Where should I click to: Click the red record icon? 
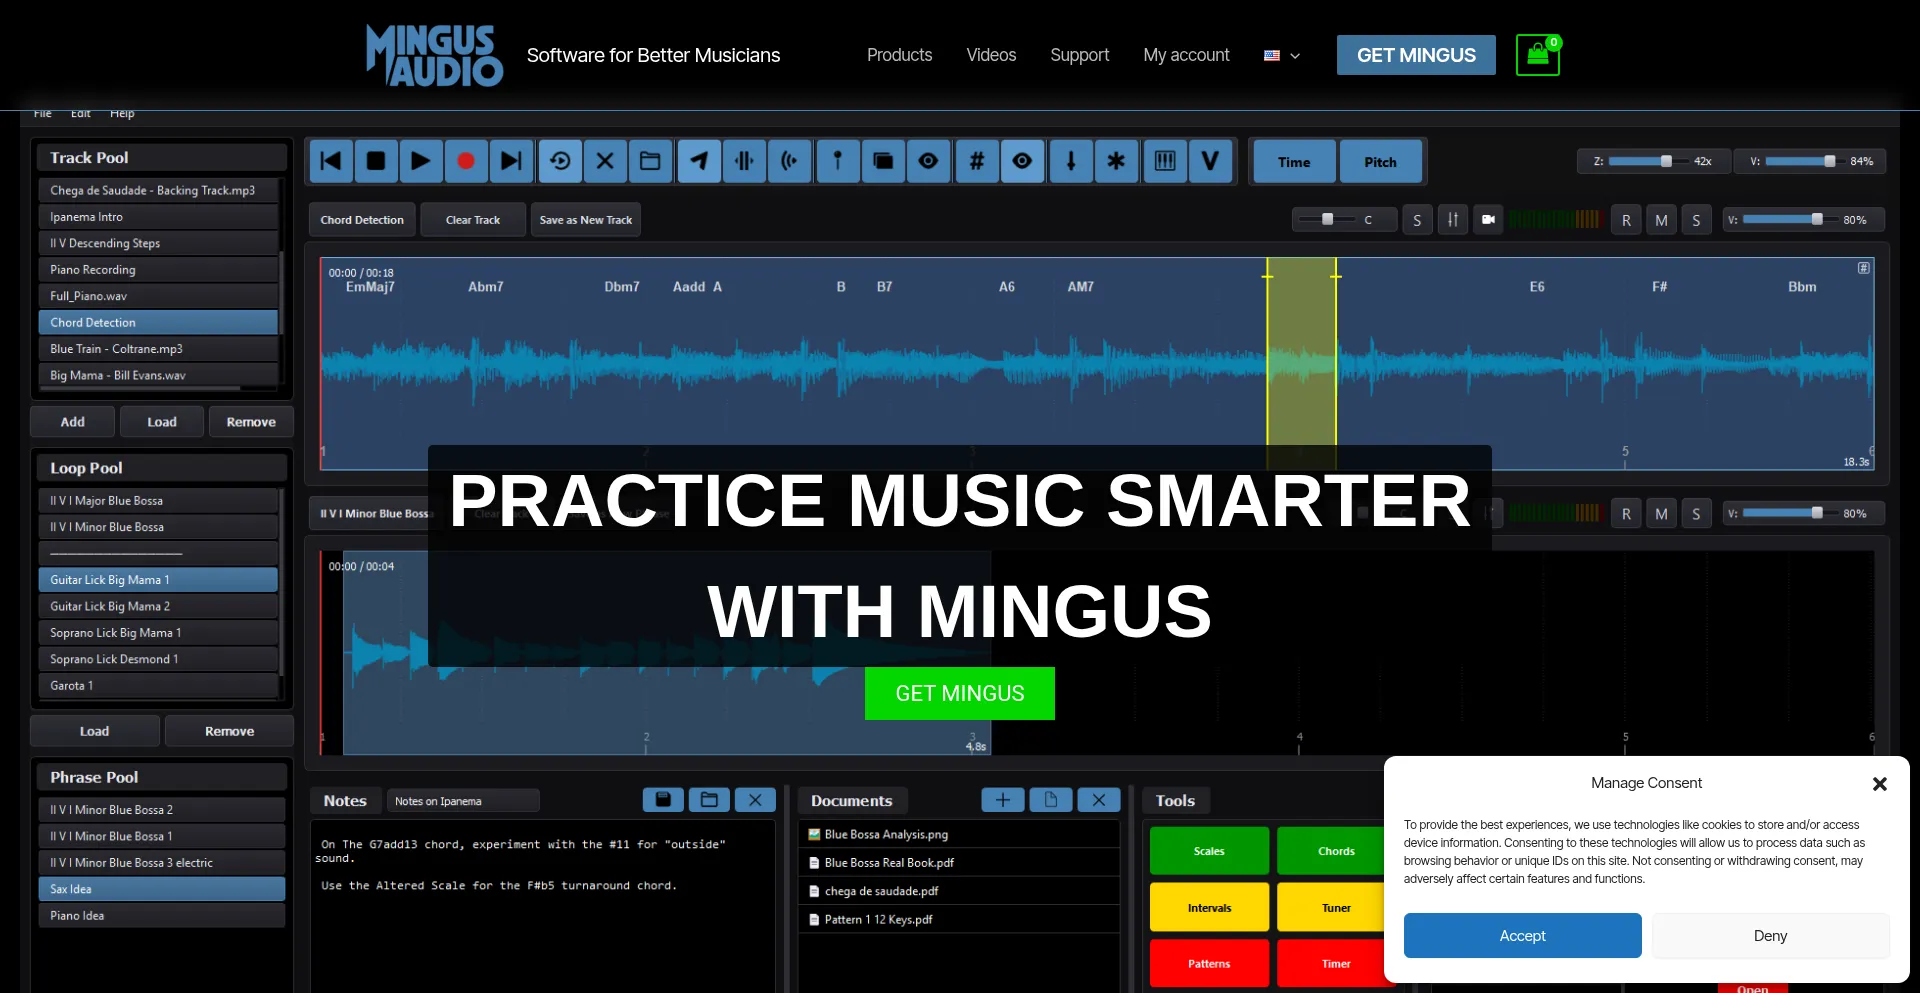(466, 161)
